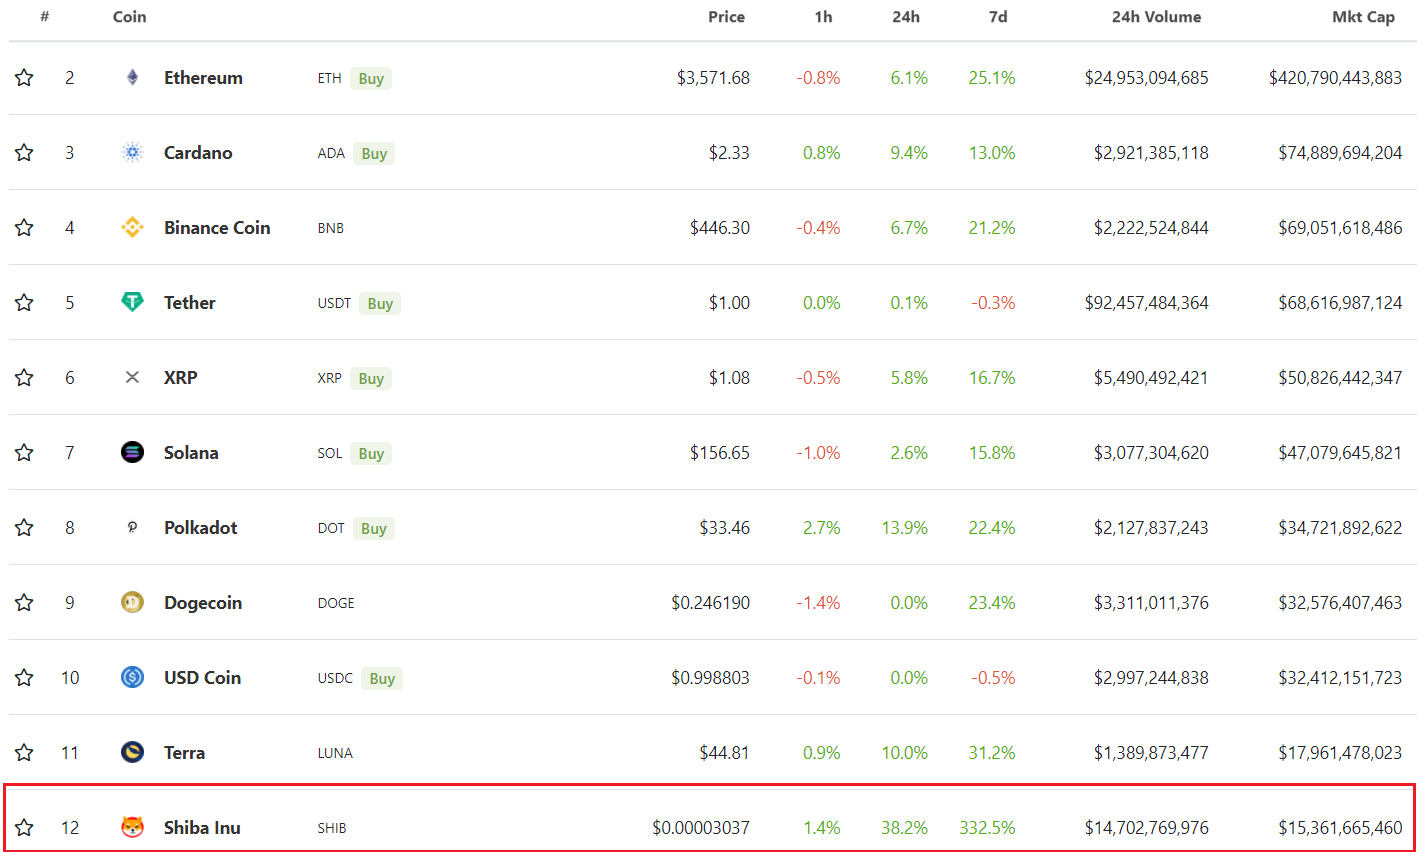This screenshot has height=852, width=1417.
Task: Star the Terra row
Action: tap(24, 753)
